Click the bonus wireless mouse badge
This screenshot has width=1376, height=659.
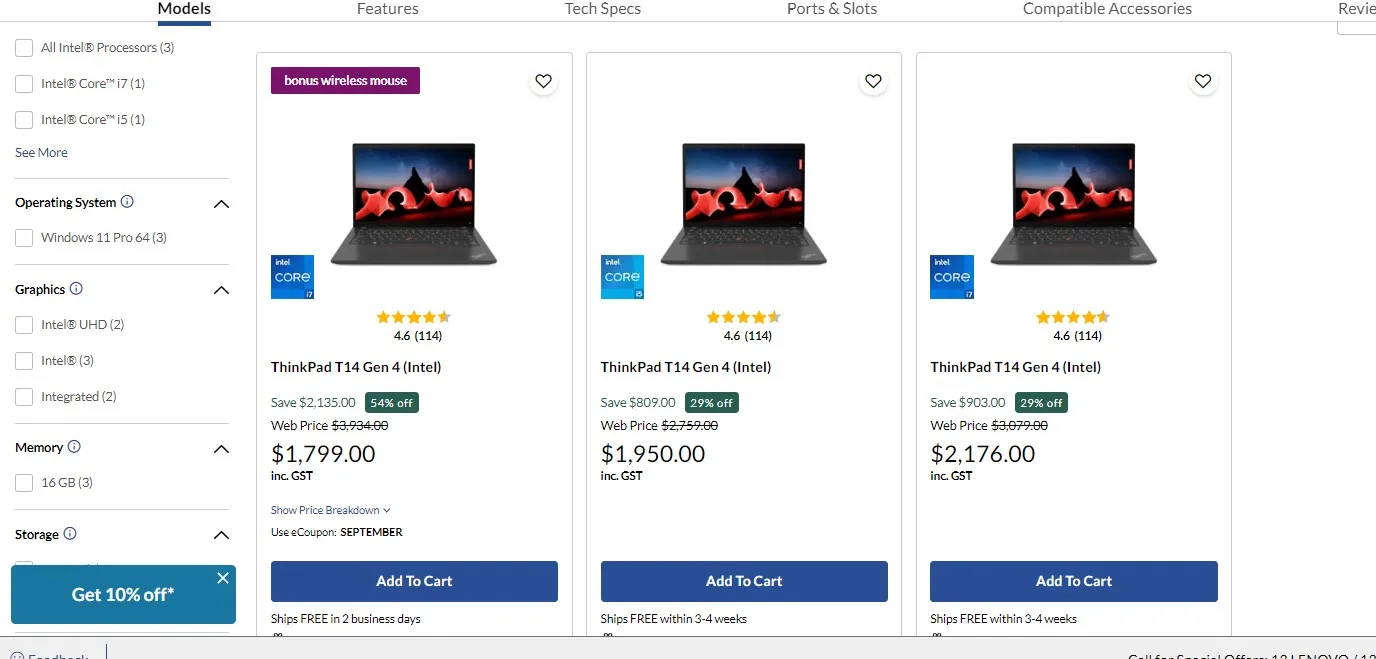pos(345,81)
